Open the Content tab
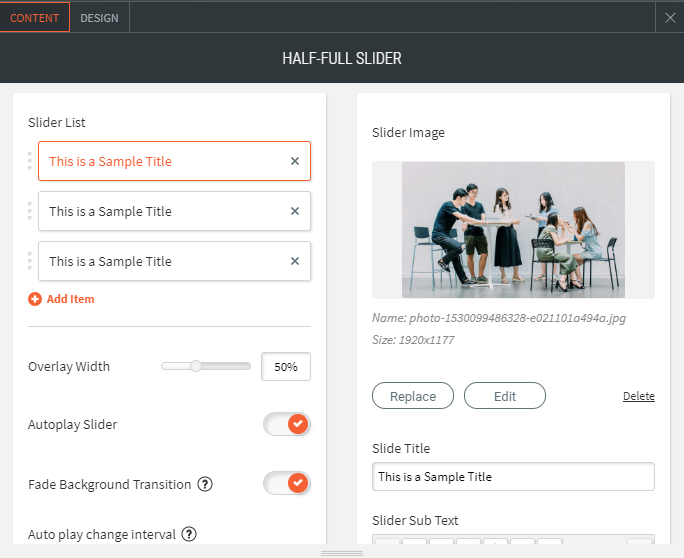Image resolution: width=684 pixels, height=558 pixels. click(x=35, y=18)
